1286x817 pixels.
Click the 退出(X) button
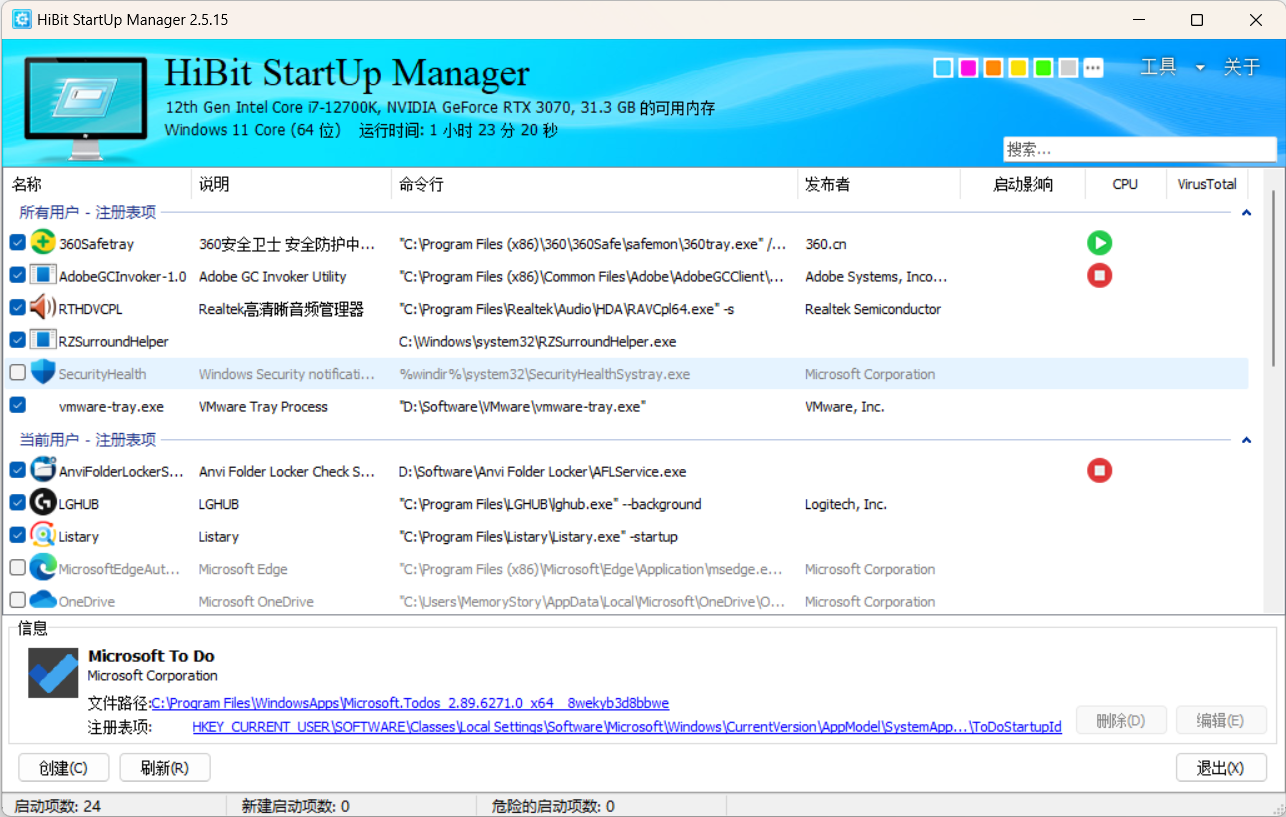click(x=1221, y=768)
